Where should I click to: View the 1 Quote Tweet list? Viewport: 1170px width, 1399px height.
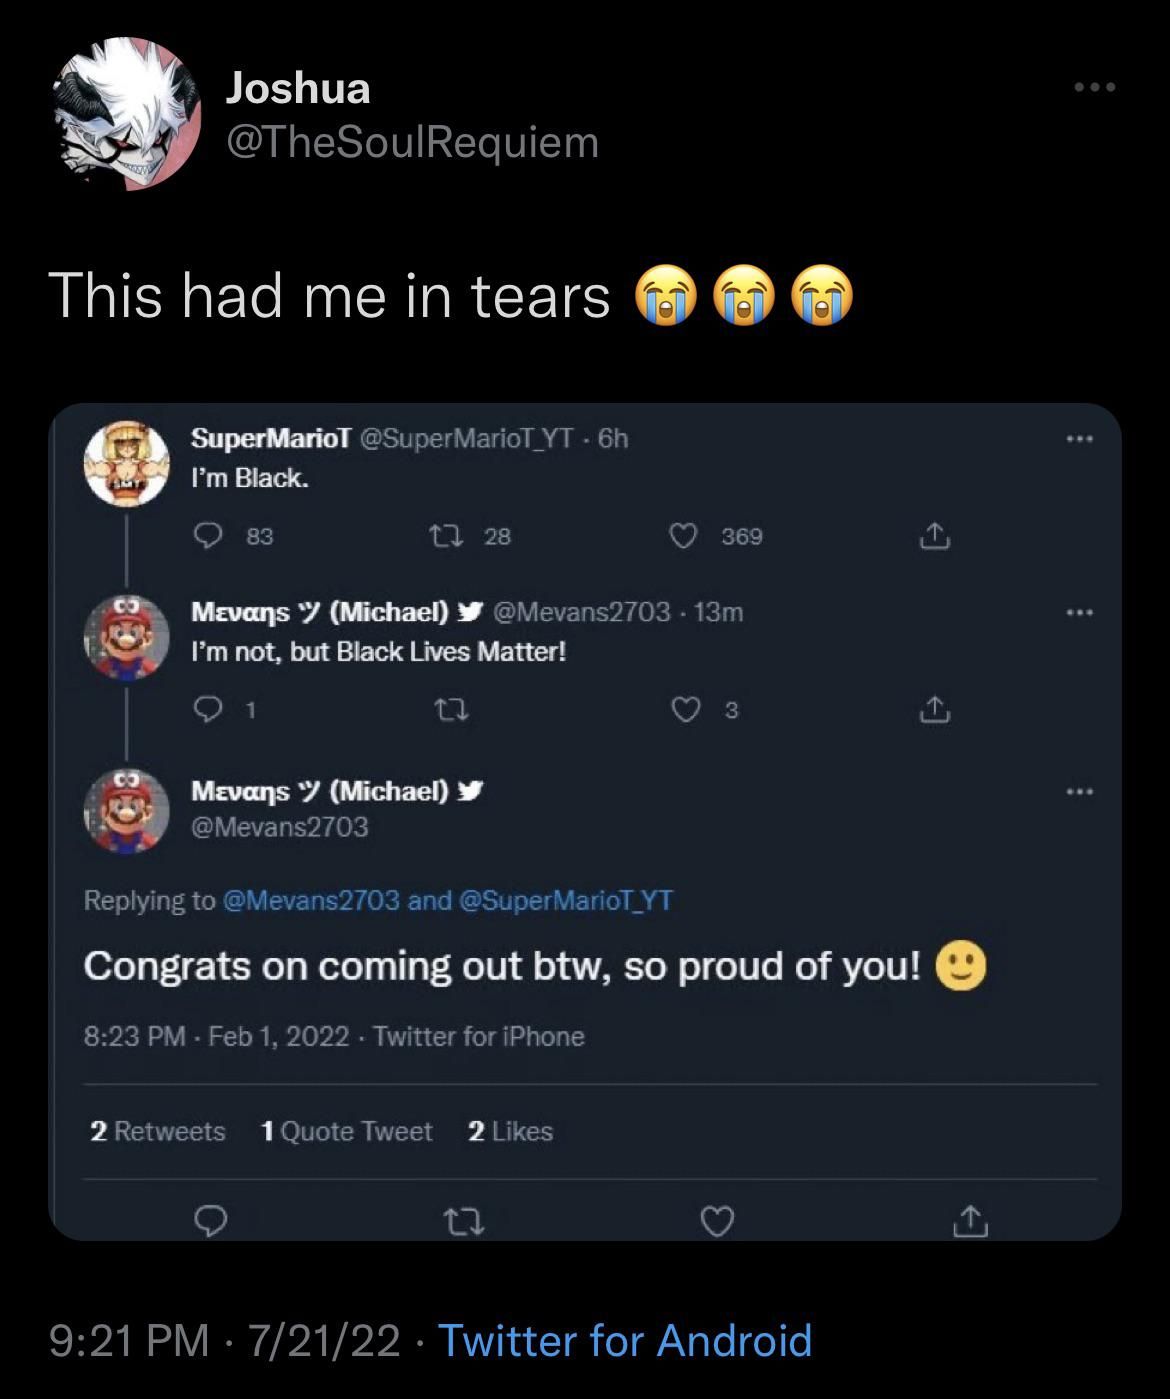[x=346, y=1131]
